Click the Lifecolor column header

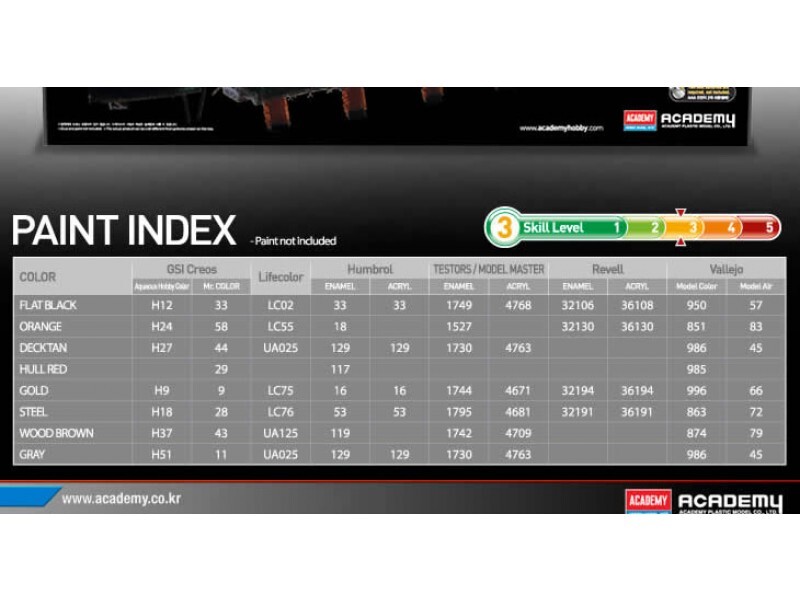(280, 277)
